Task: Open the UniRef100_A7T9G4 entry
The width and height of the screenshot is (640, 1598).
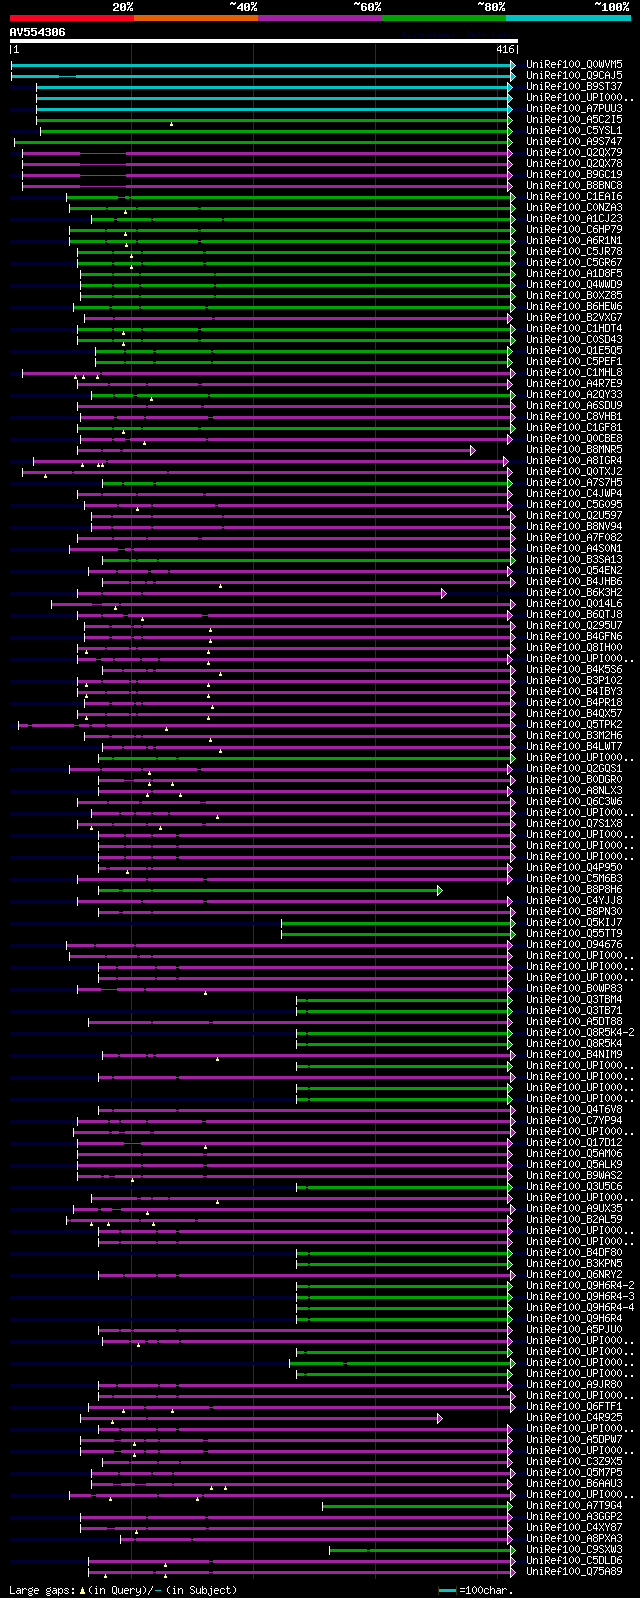Action: point(574,1505)
